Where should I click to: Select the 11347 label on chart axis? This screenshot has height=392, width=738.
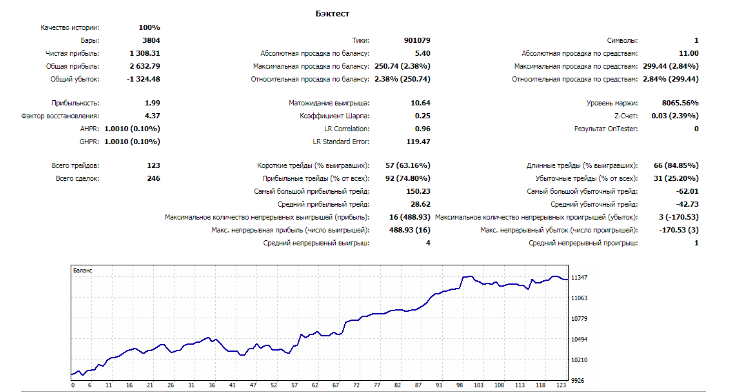(579, 278)
